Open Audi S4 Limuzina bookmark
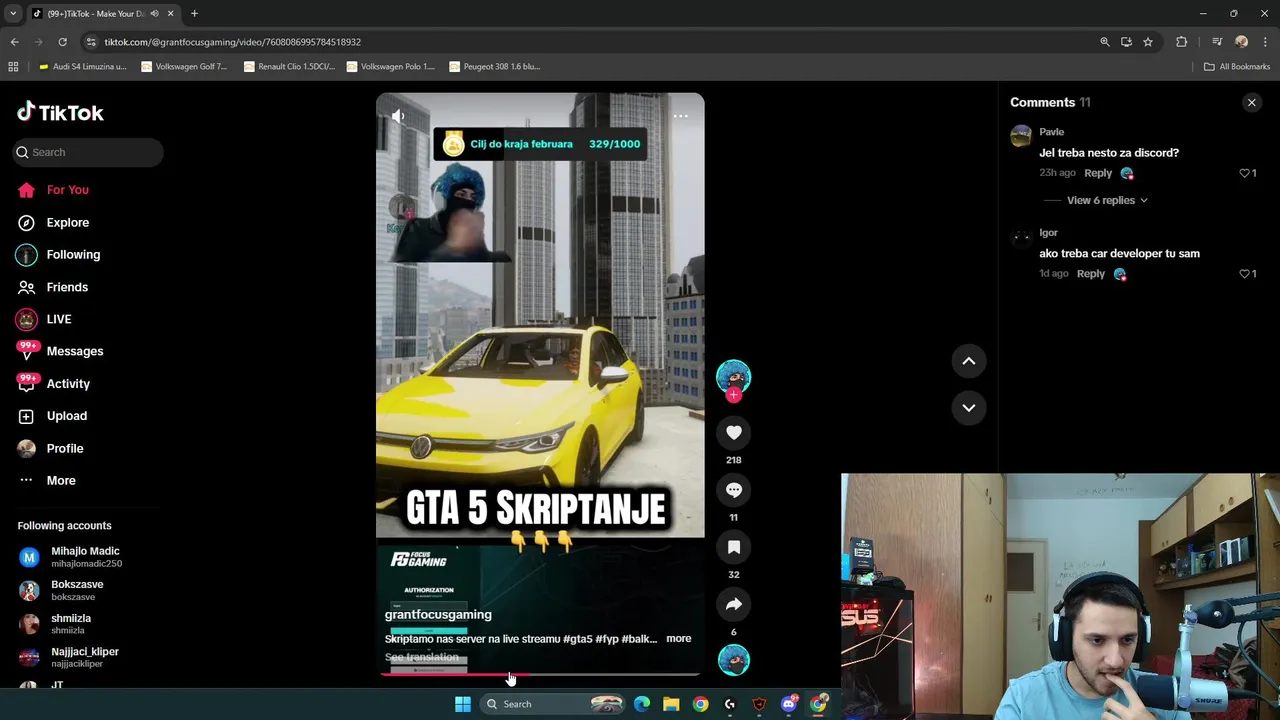The image size is (1280, 720). [82, 67]
